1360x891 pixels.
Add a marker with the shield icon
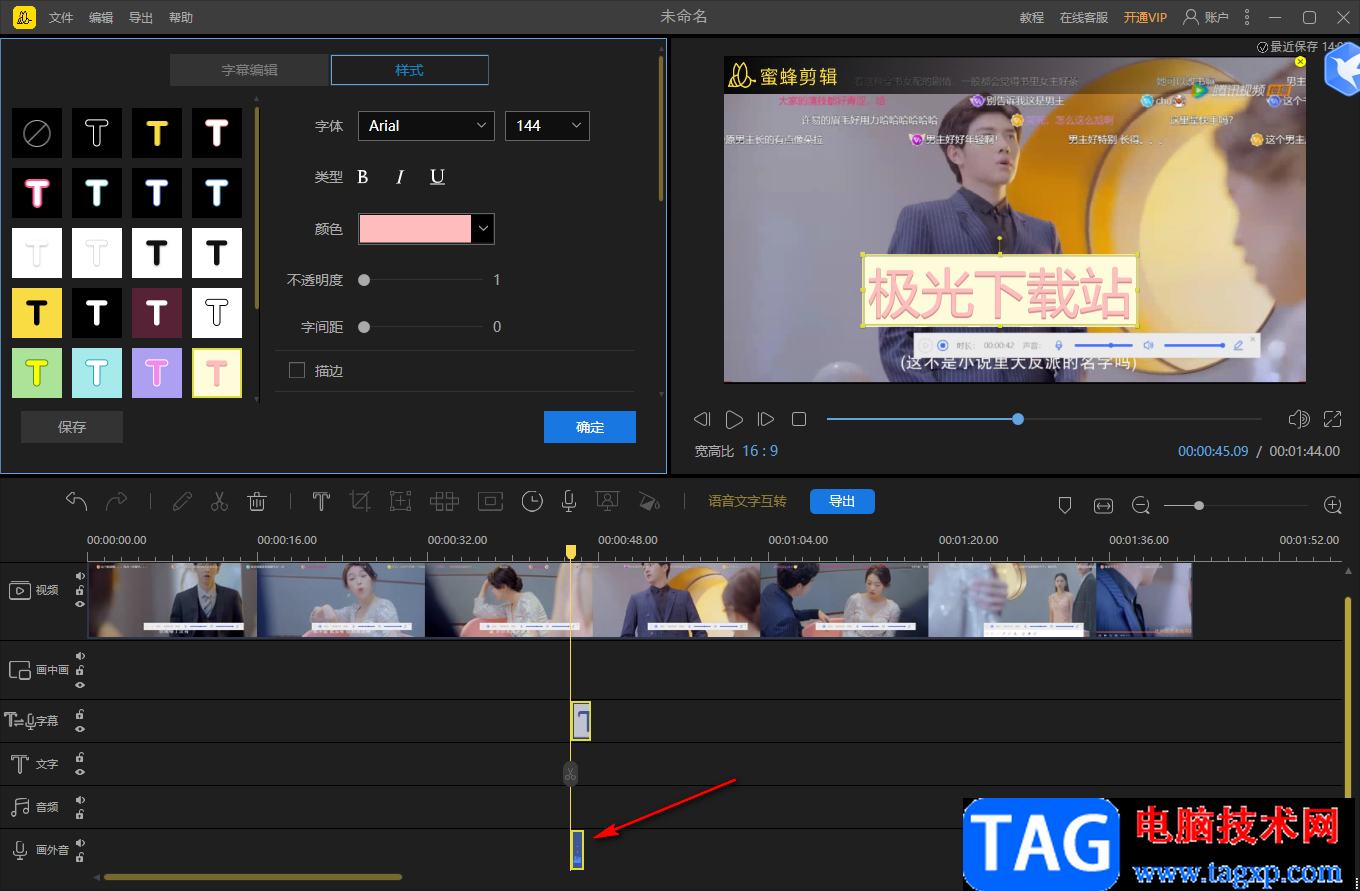click(1065, 506)
